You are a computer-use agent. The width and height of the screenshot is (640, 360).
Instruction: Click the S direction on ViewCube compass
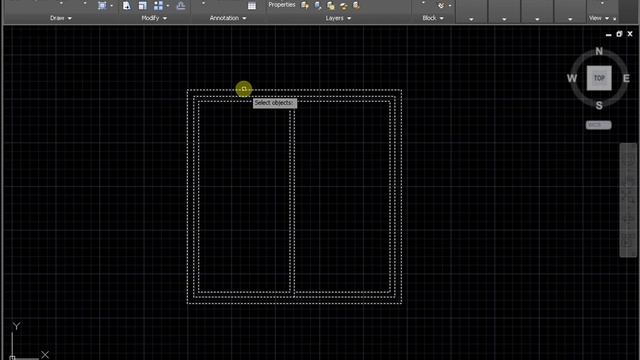click(x=599, y=106)
